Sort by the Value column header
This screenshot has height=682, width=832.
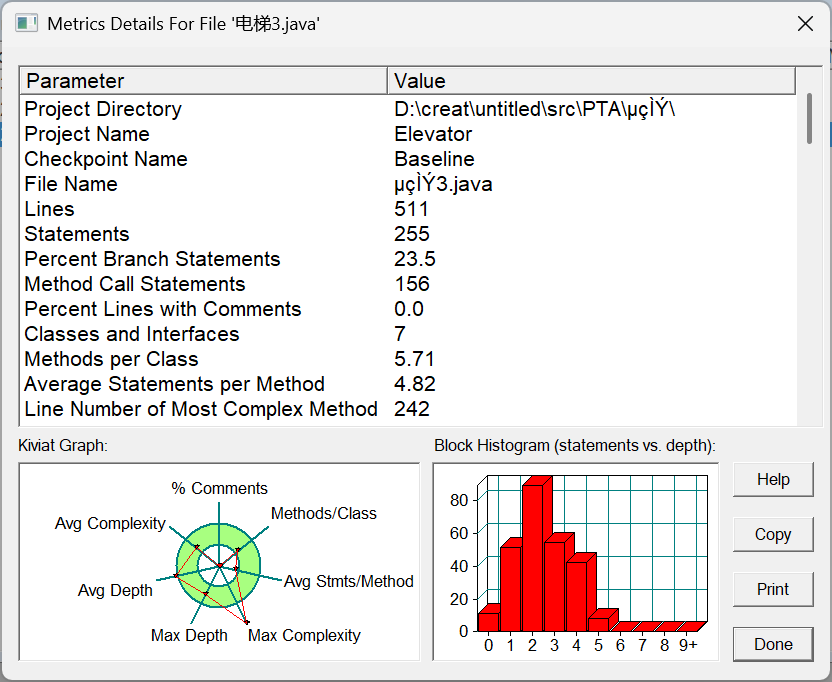[592, 81]
